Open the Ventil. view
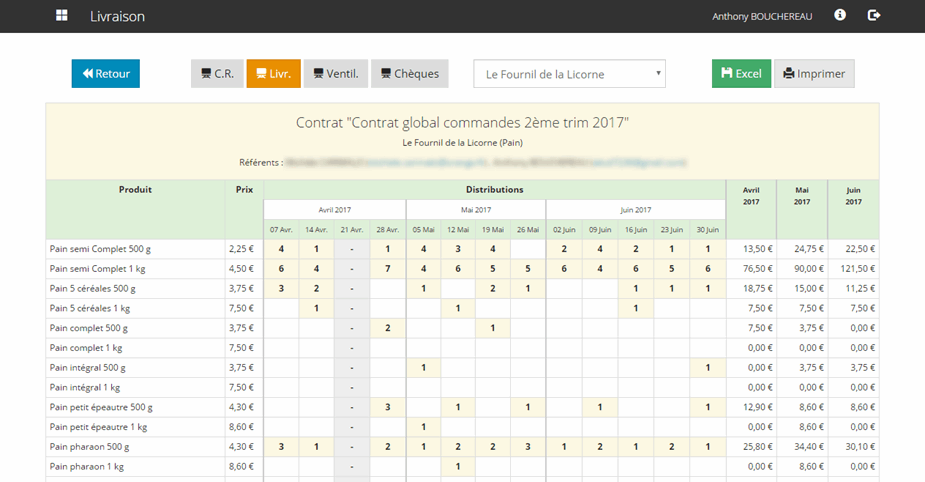This screenshot has height=482, width=925. coord(335,74)
